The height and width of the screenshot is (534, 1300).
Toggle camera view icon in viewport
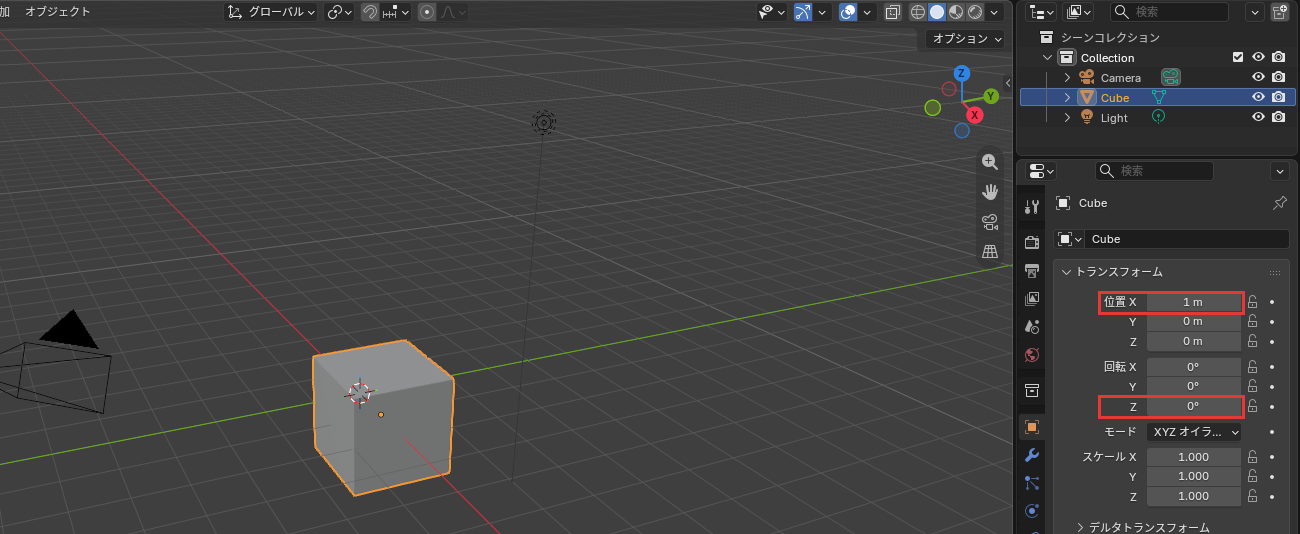point(990,222)
